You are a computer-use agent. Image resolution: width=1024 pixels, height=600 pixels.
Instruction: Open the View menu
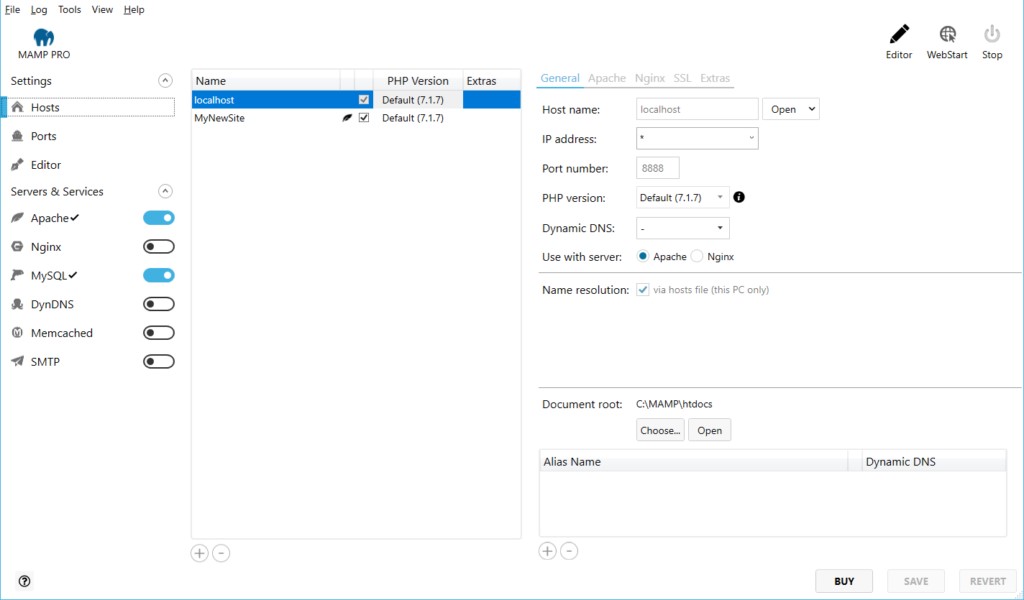pyautogui.click(x=102, y=10)
